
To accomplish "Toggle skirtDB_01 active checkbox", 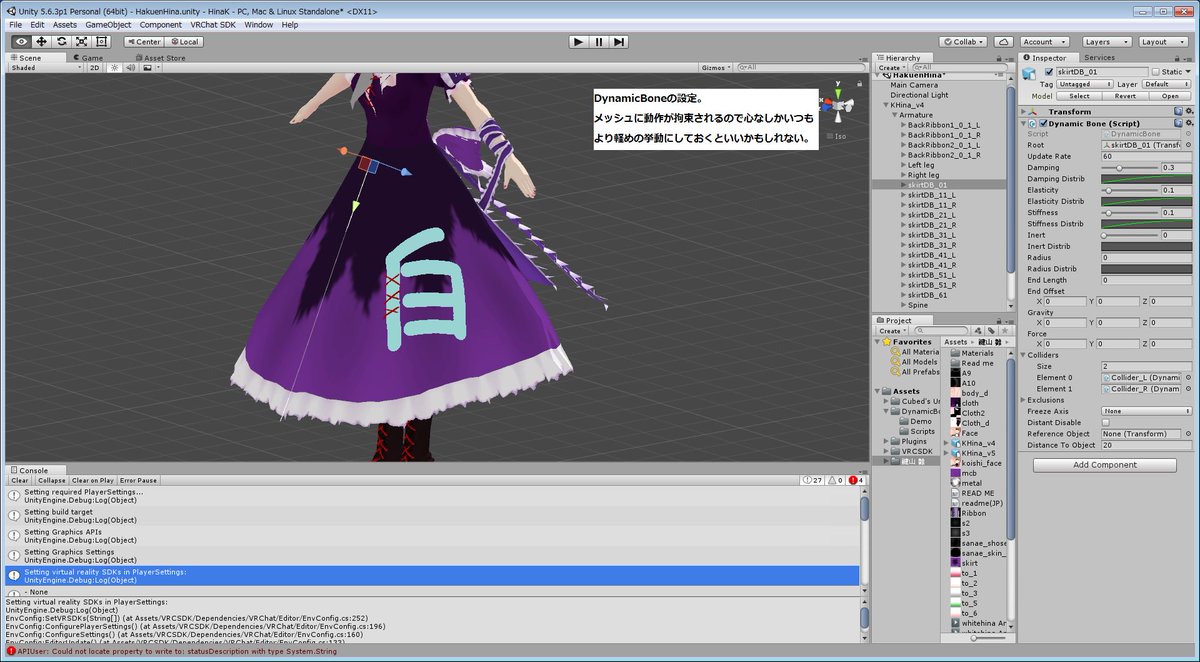I will tap(1049, 72).
